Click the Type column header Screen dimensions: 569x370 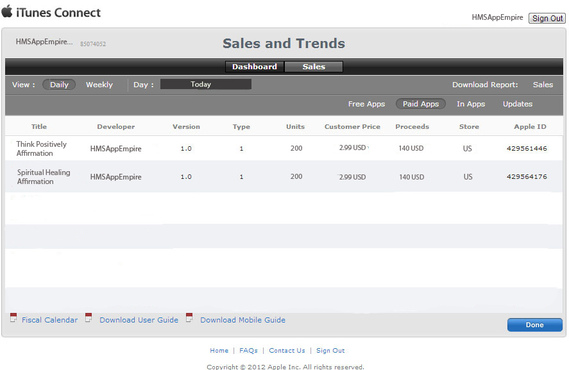(241, 127)
